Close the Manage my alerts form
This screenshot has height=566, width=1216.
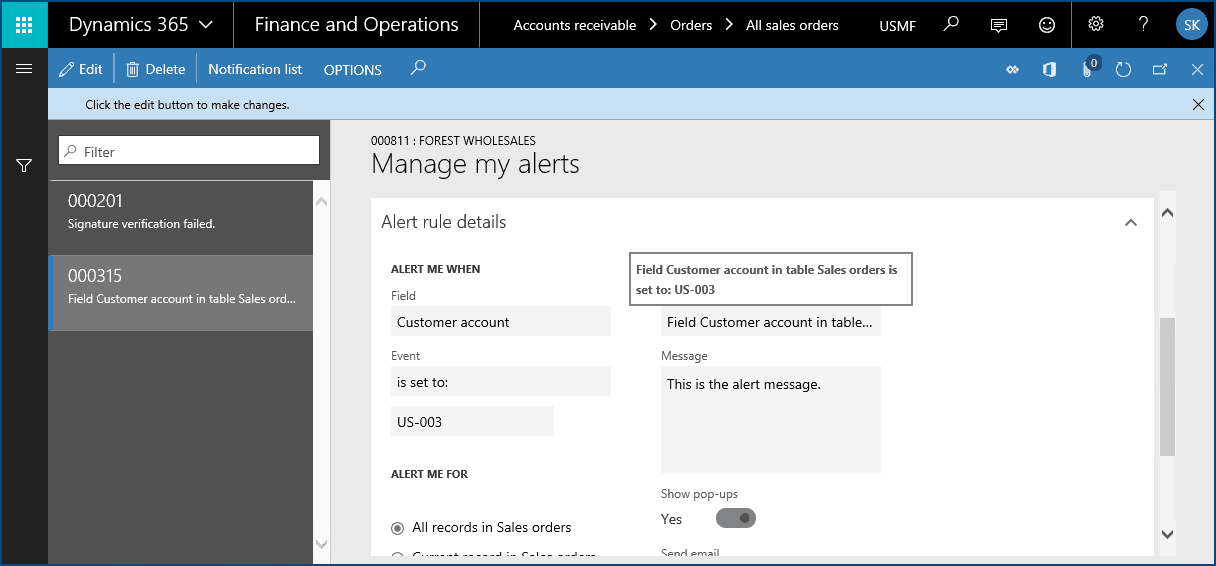click(x=1197, y=70)
